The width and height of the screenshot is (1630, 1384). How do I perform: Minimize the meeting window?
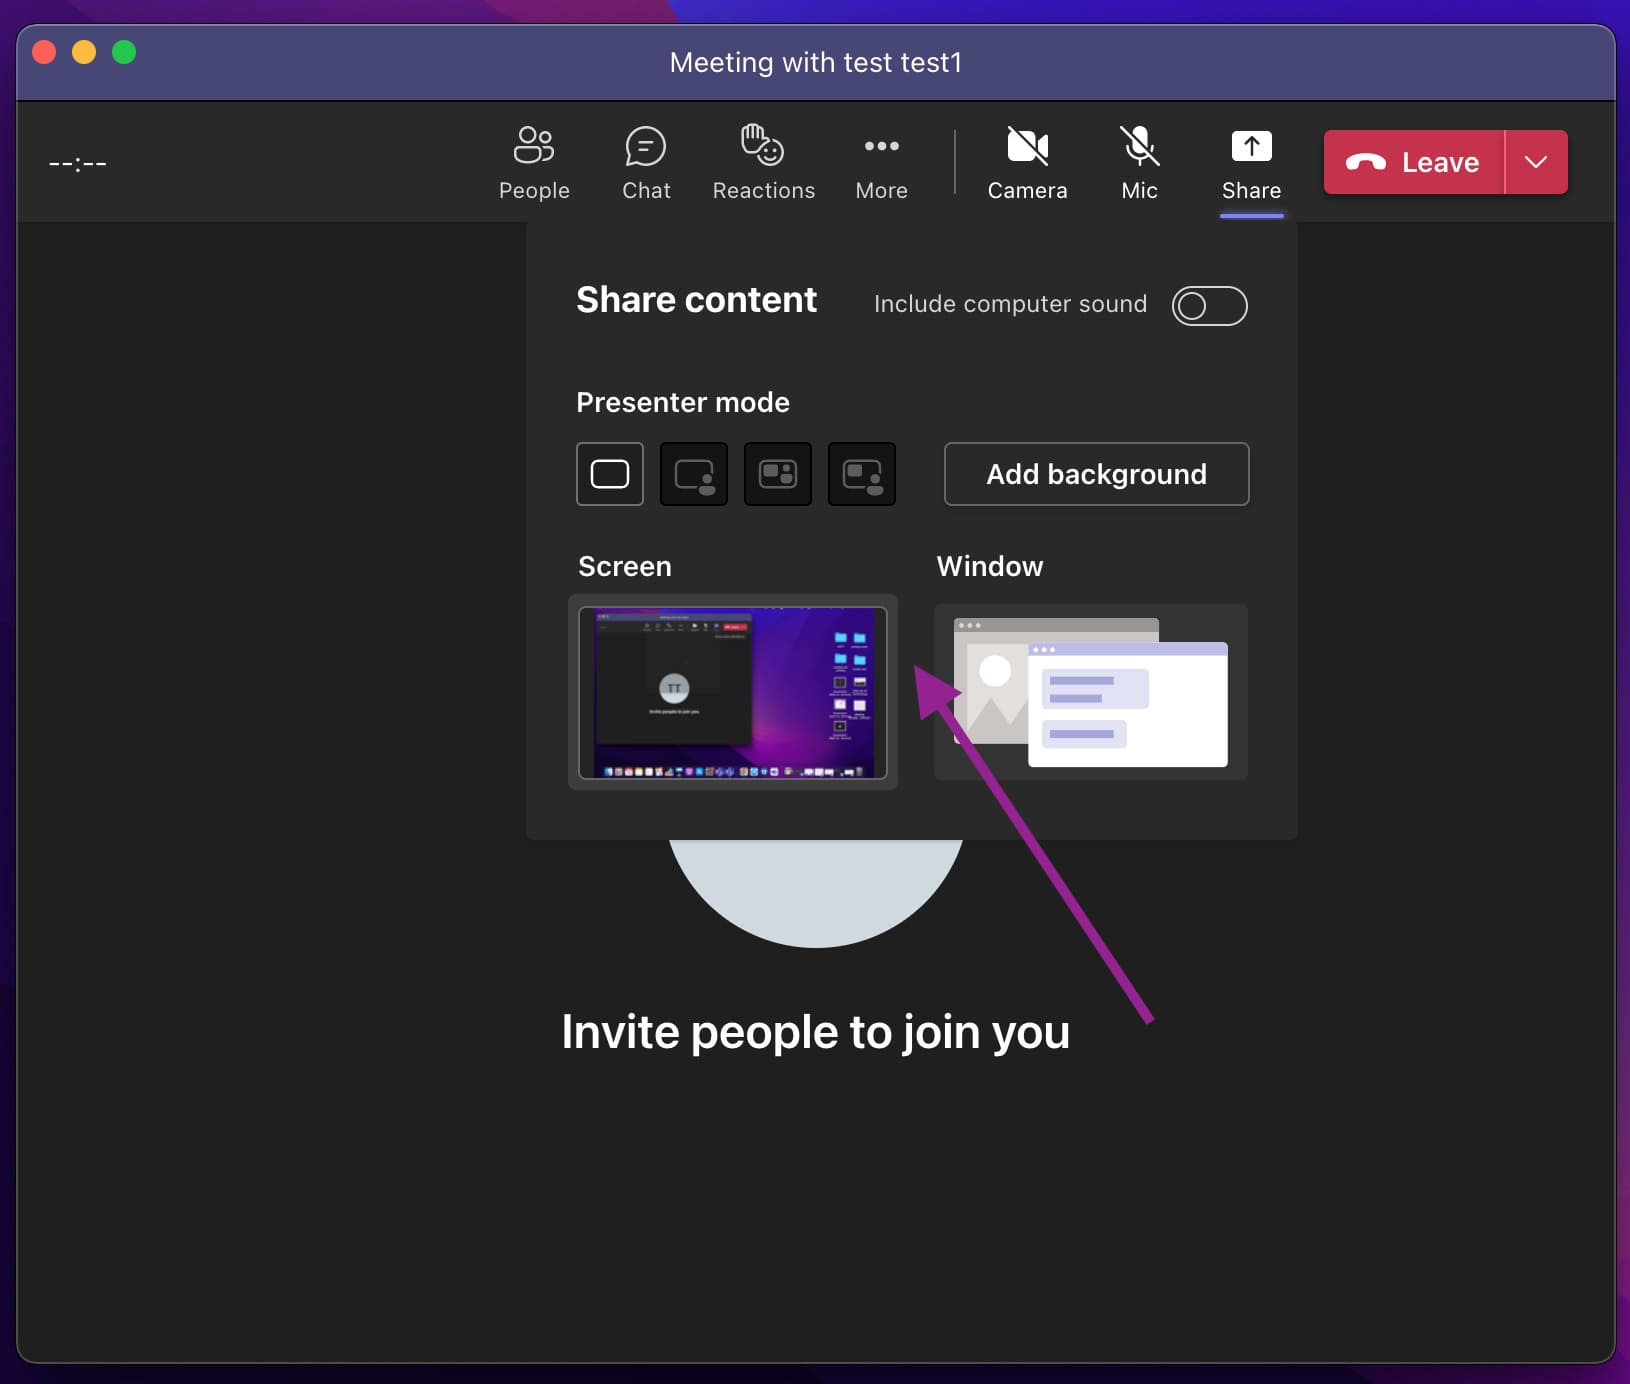click(84, 52)
